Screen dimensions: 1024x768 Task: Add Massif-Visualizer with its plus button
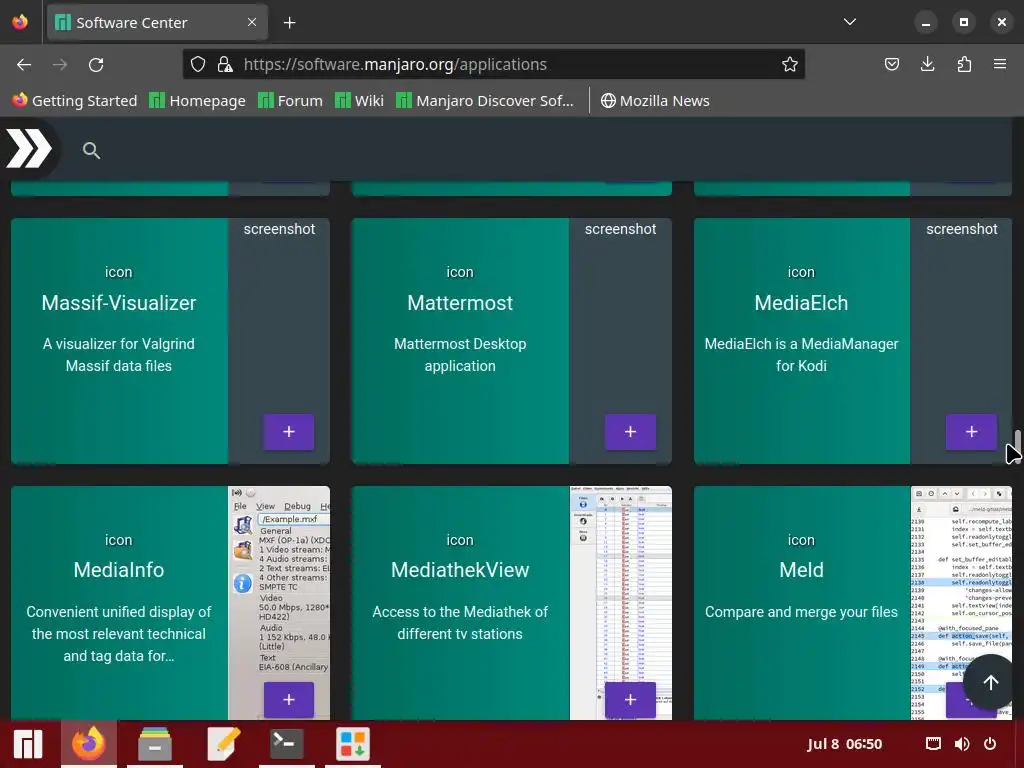[289, 432]
